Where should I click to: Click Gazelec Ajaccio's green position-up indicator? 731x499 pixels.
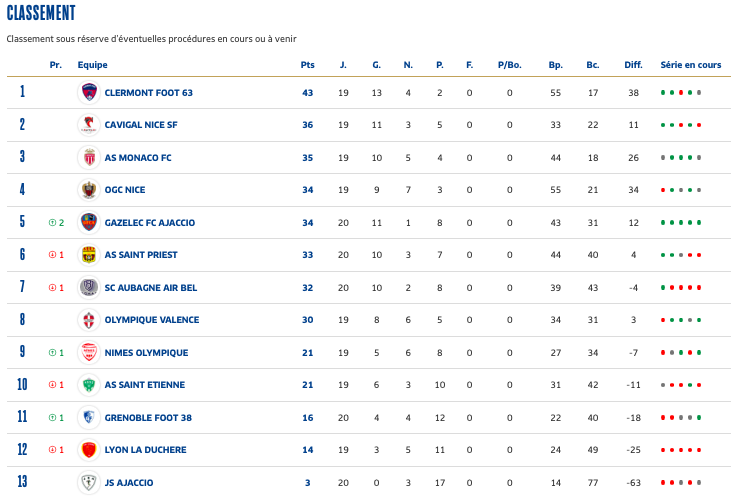click(x=56, y=223)
